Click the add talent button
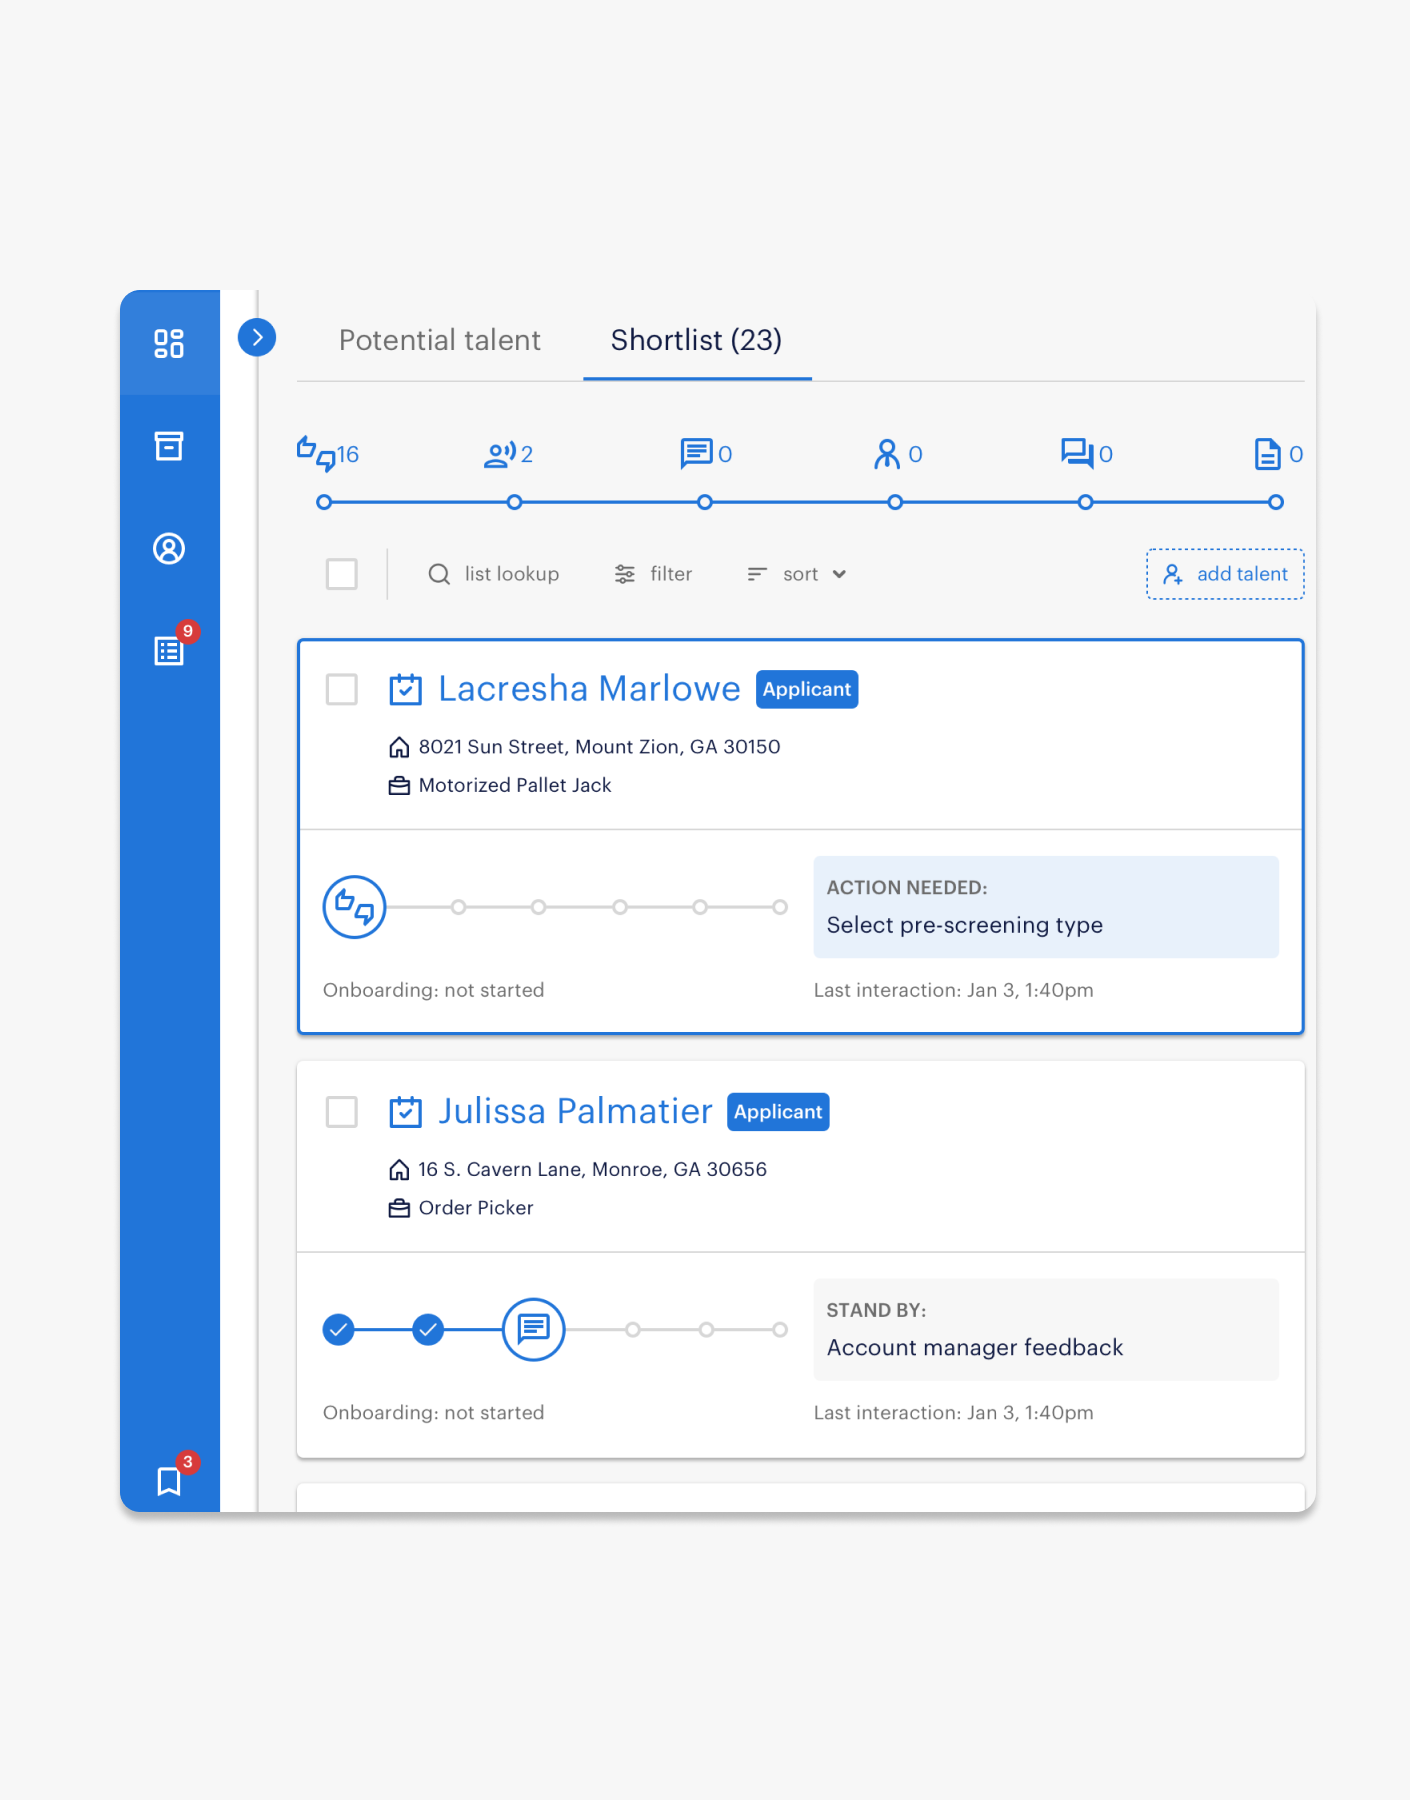The height and width of the screenshot is (1800, 1410). (1225, 574)
